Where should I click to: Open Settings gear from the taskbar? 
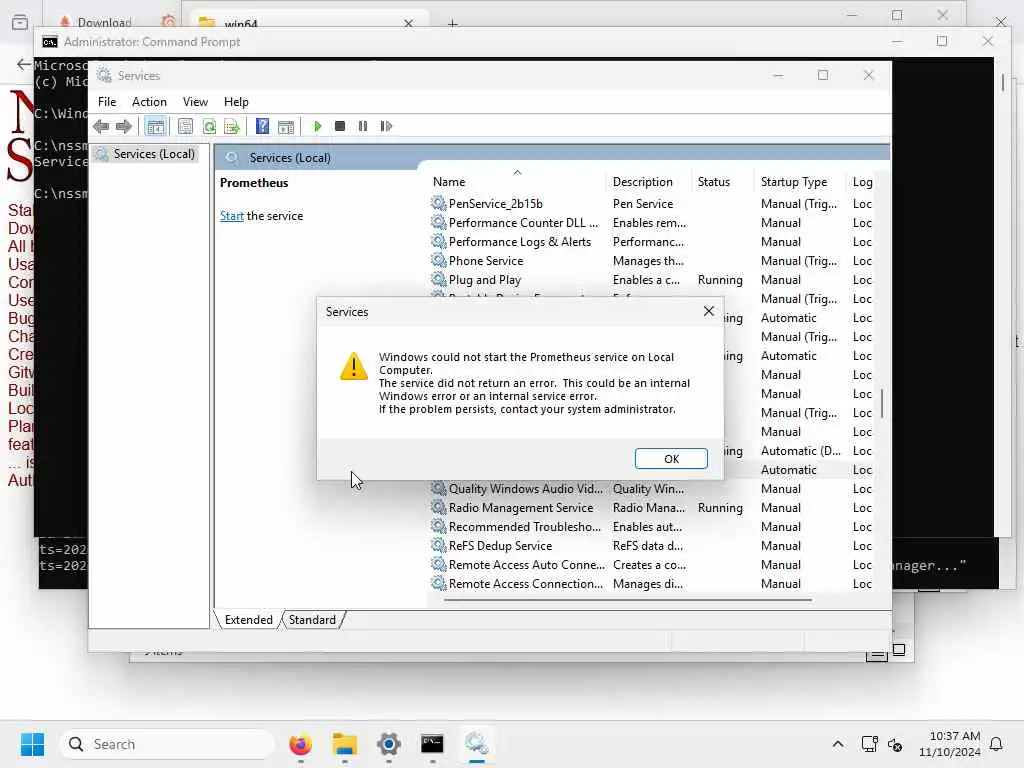tap(389, 744)
